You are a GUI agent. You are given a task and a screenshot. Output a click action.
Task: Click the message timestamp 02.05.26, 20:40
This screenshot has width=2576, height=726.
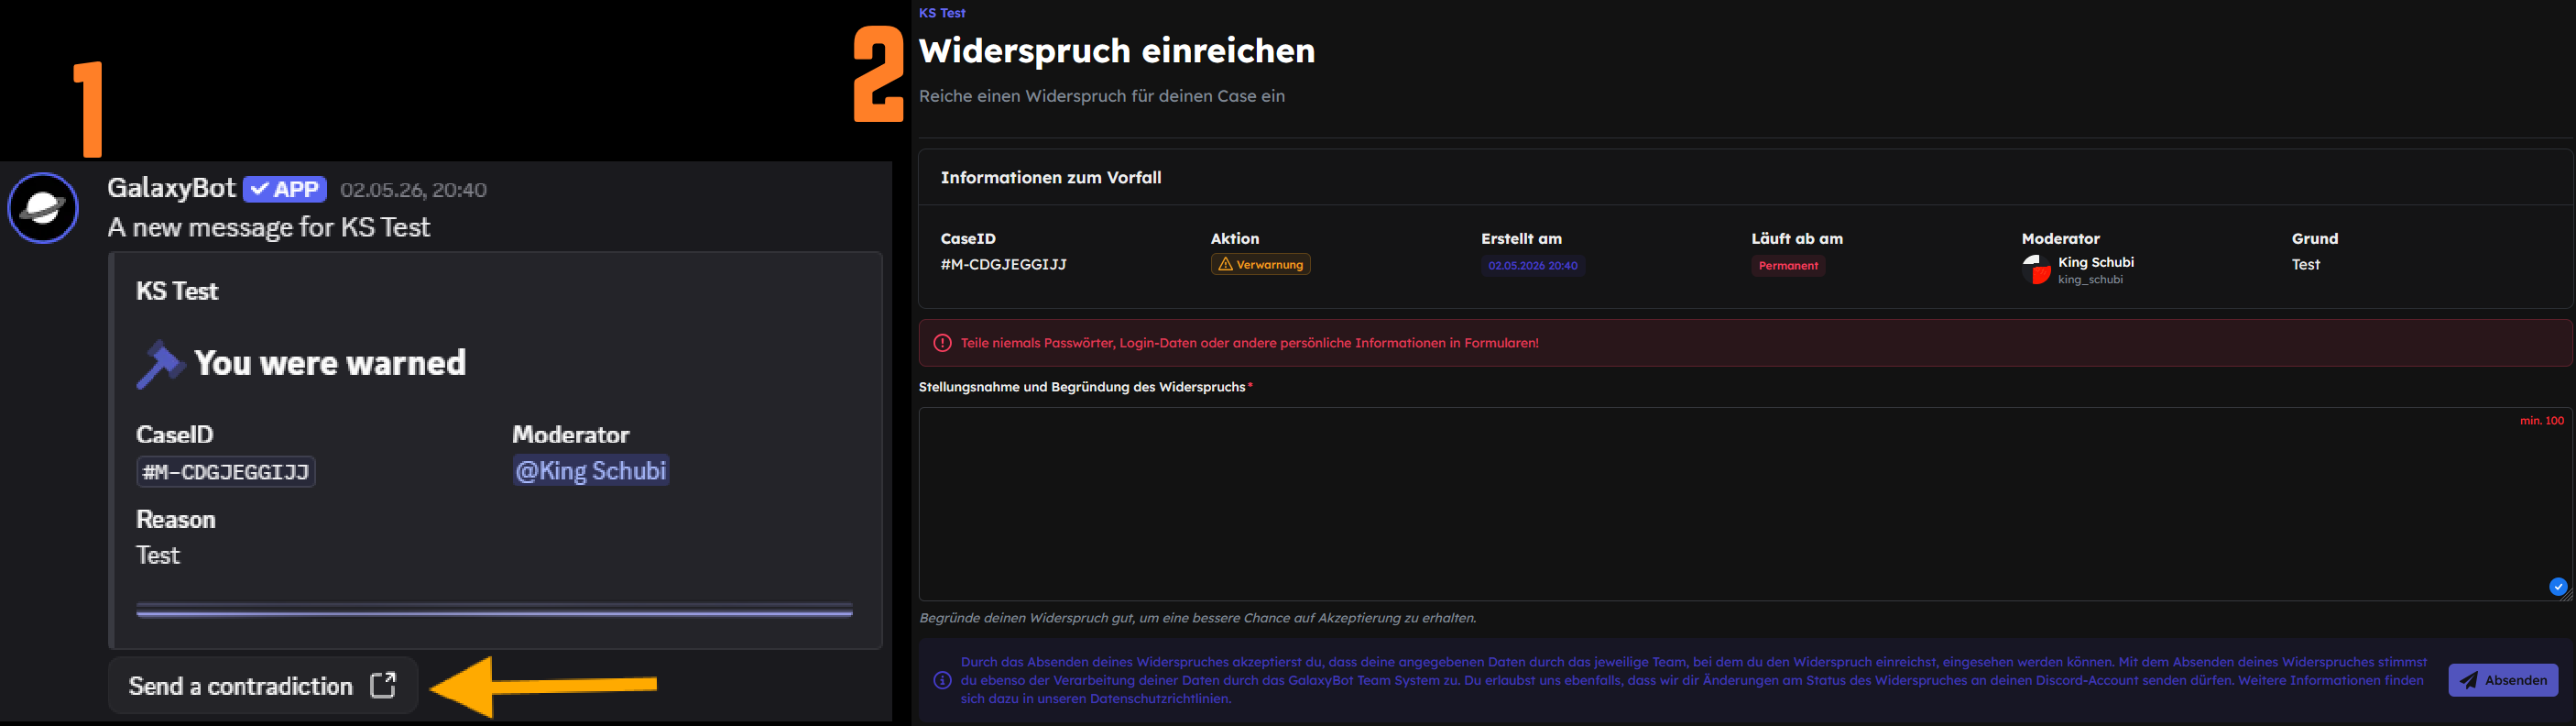[413, 190]
